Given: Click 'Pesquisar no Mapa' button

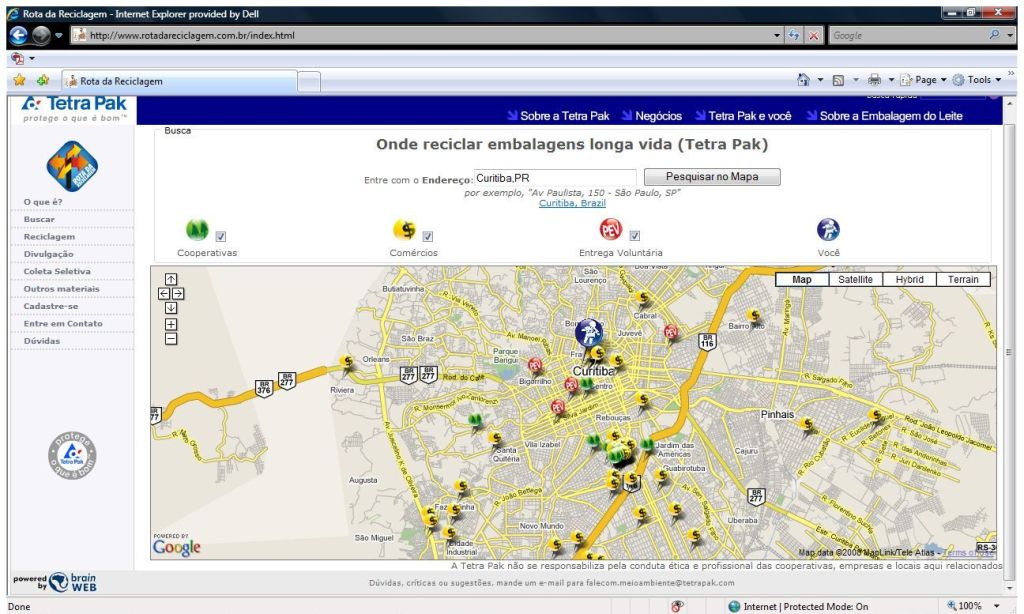Looking at the screenshot, I should pos(711,177).
